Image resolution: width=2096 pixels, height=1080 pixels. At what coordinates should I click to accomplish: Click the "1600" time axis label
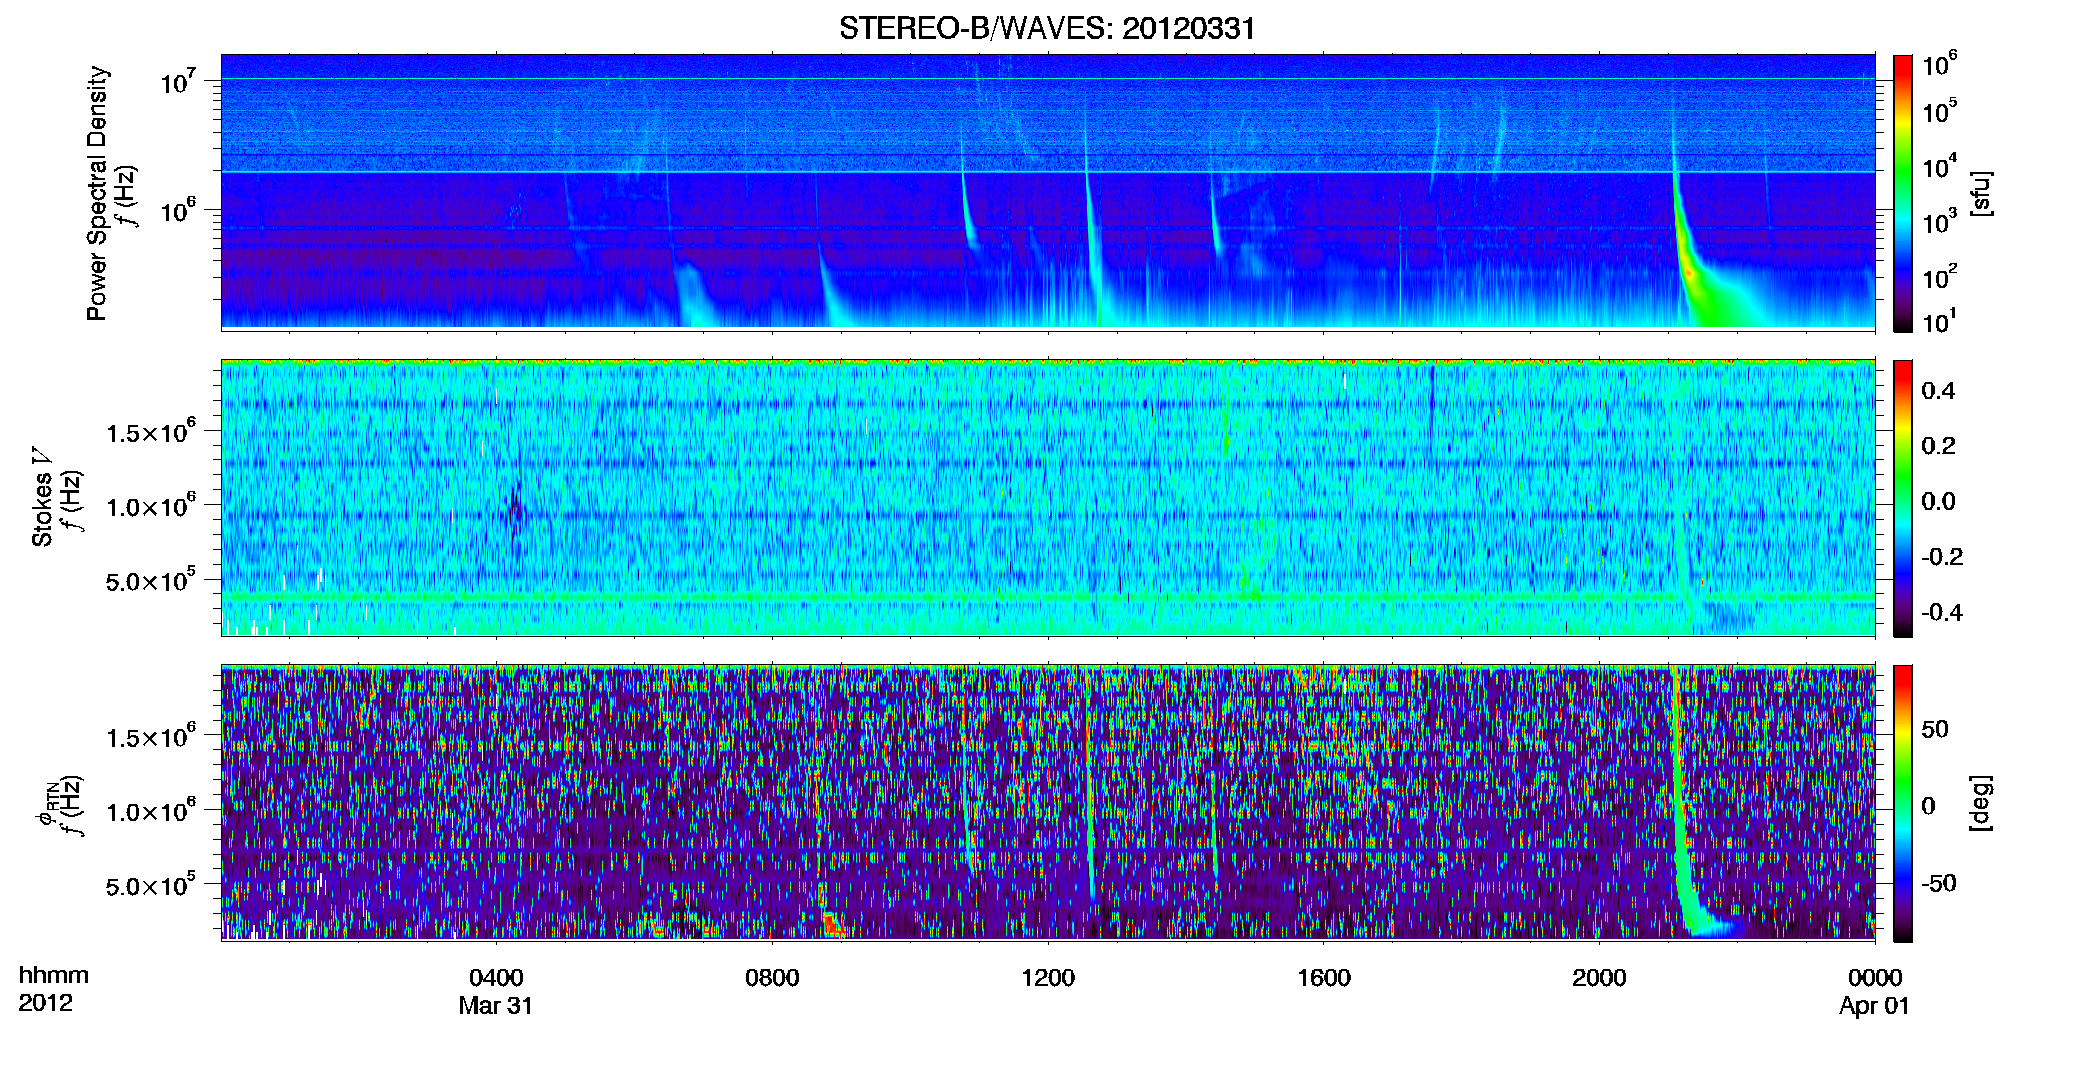click(1324, 978)
